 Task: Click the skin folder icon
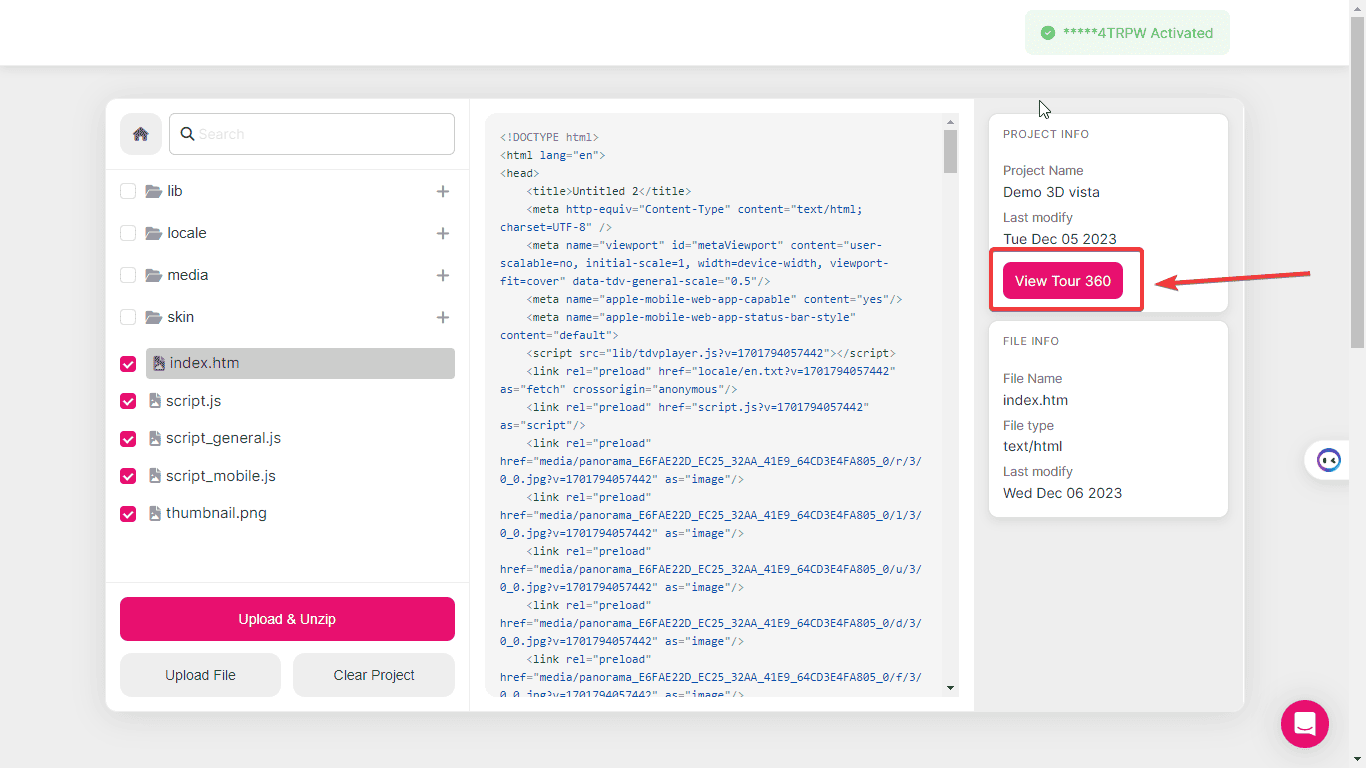[x=153, y=317]
